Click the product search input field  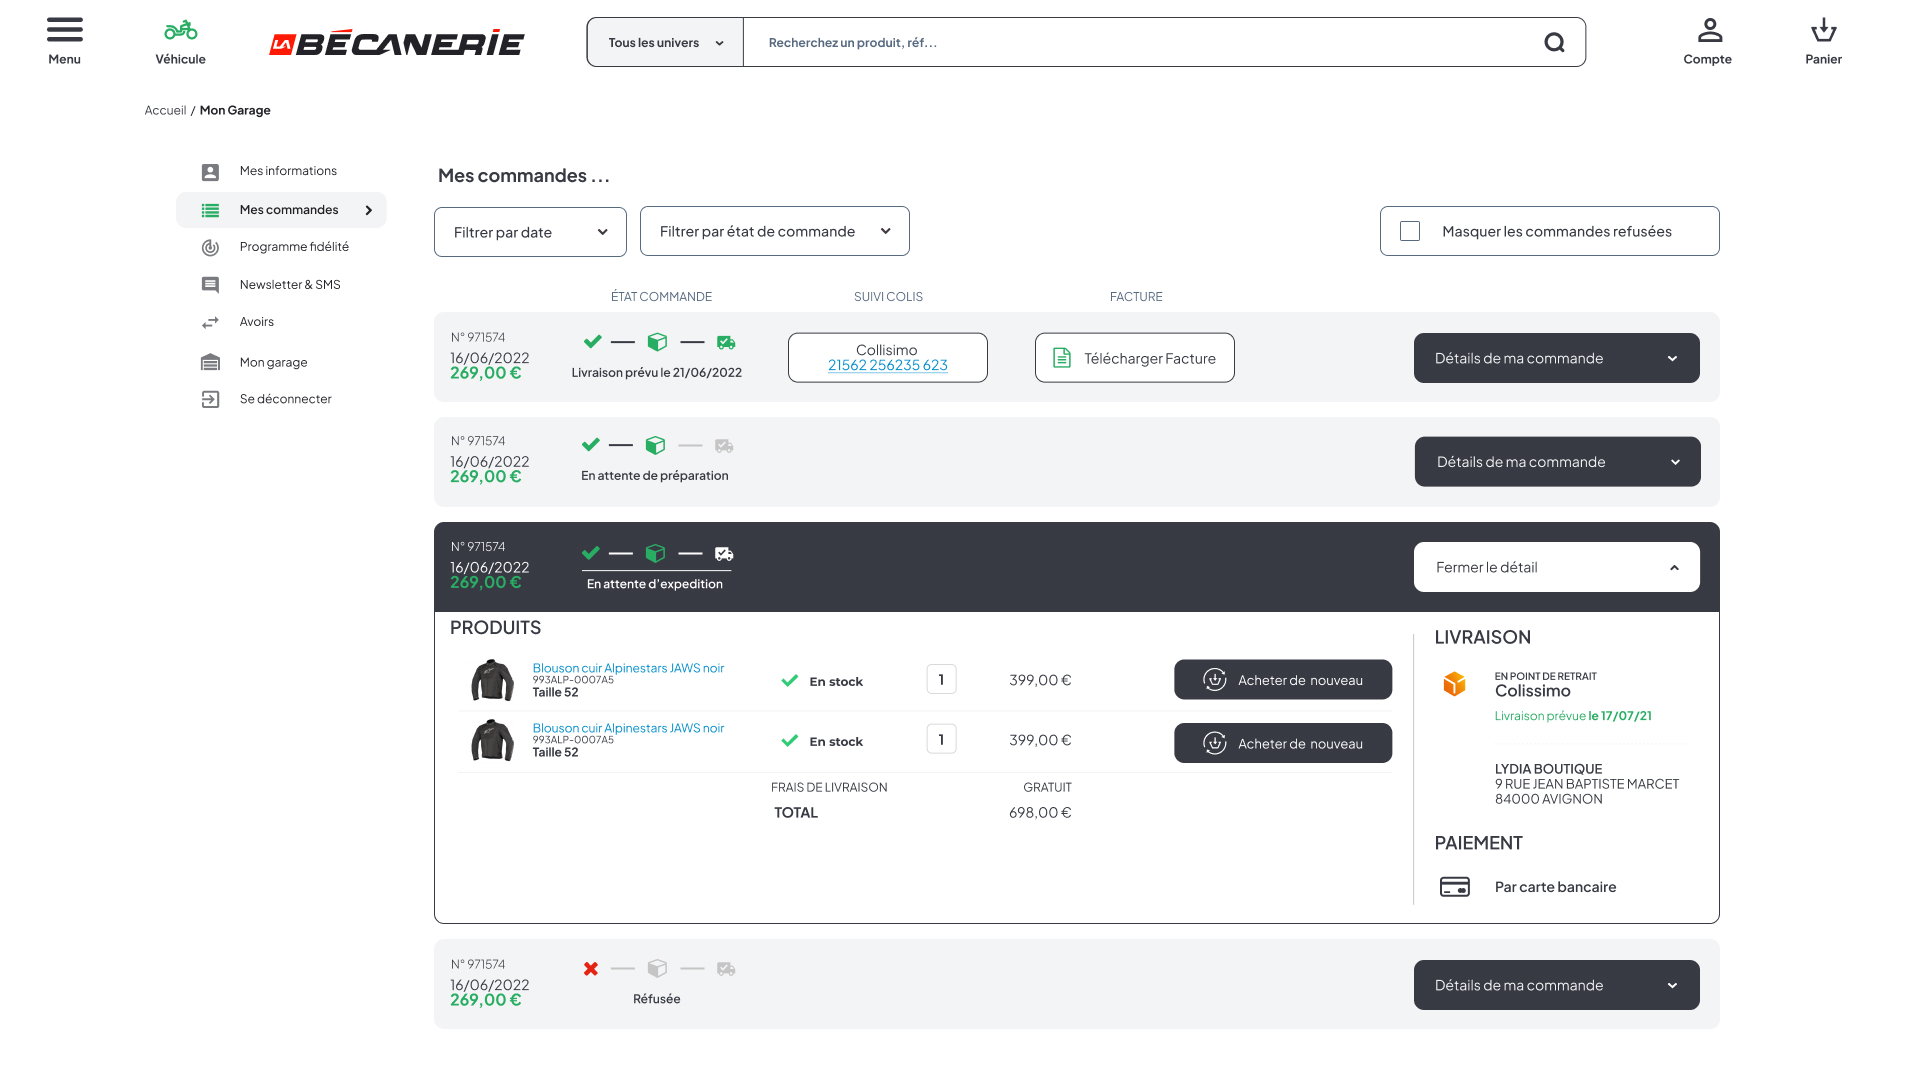(1140, 43)
